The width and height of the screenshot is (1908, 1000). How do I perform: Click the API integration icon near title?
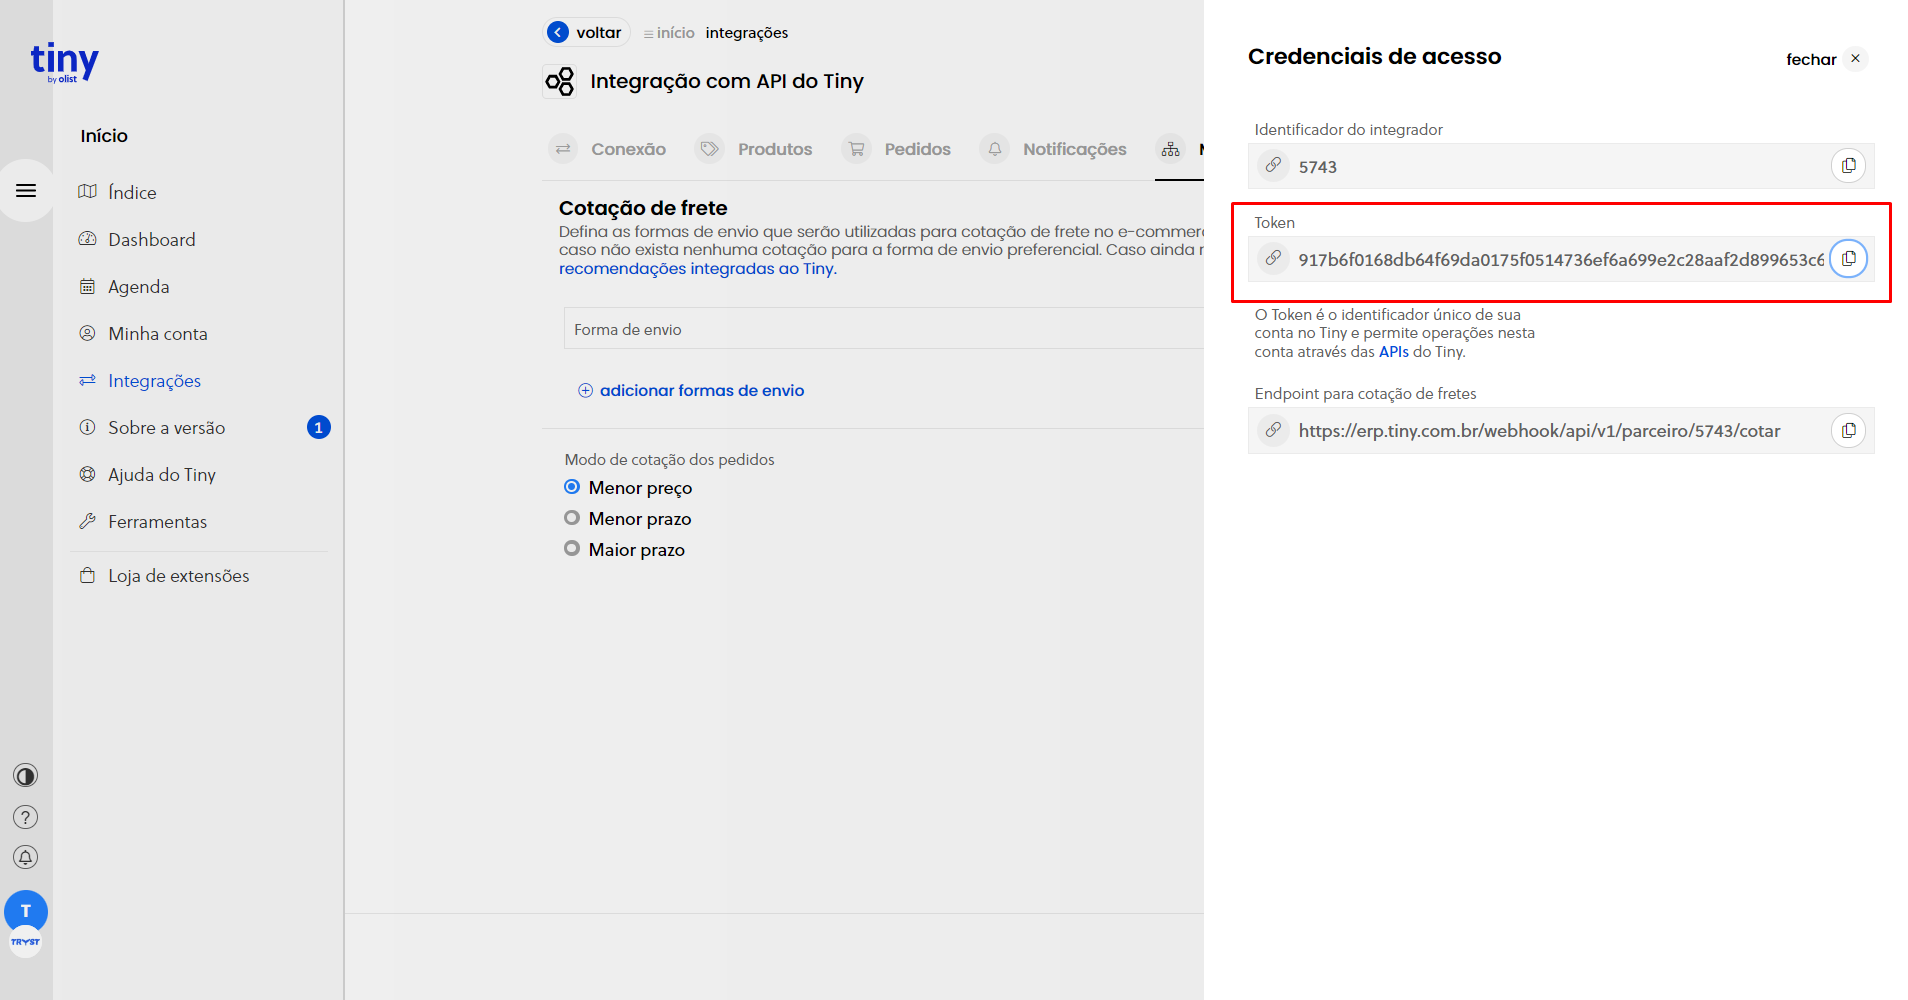click(560, 81)
